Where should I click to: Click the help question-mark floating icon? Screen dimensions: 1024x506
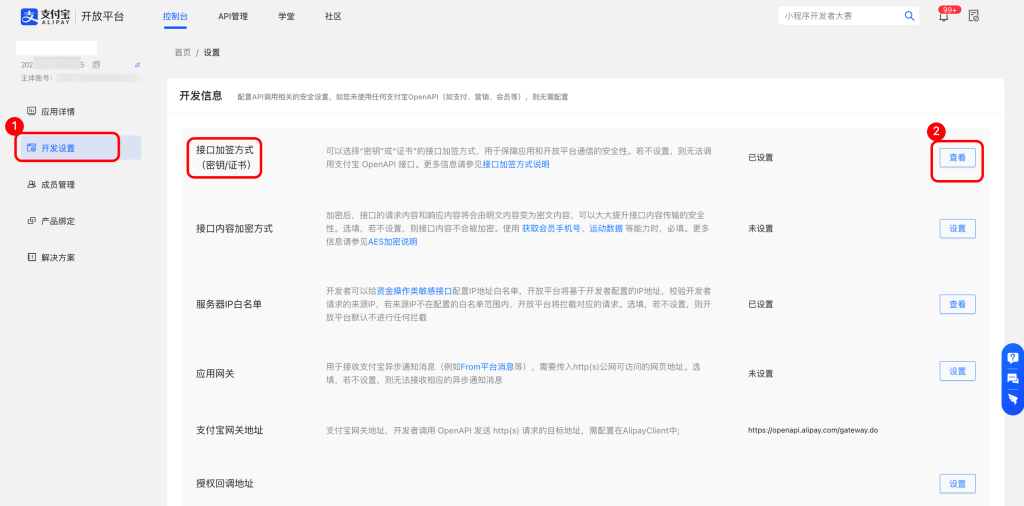pyautogui.click(x=1012, y=358)
